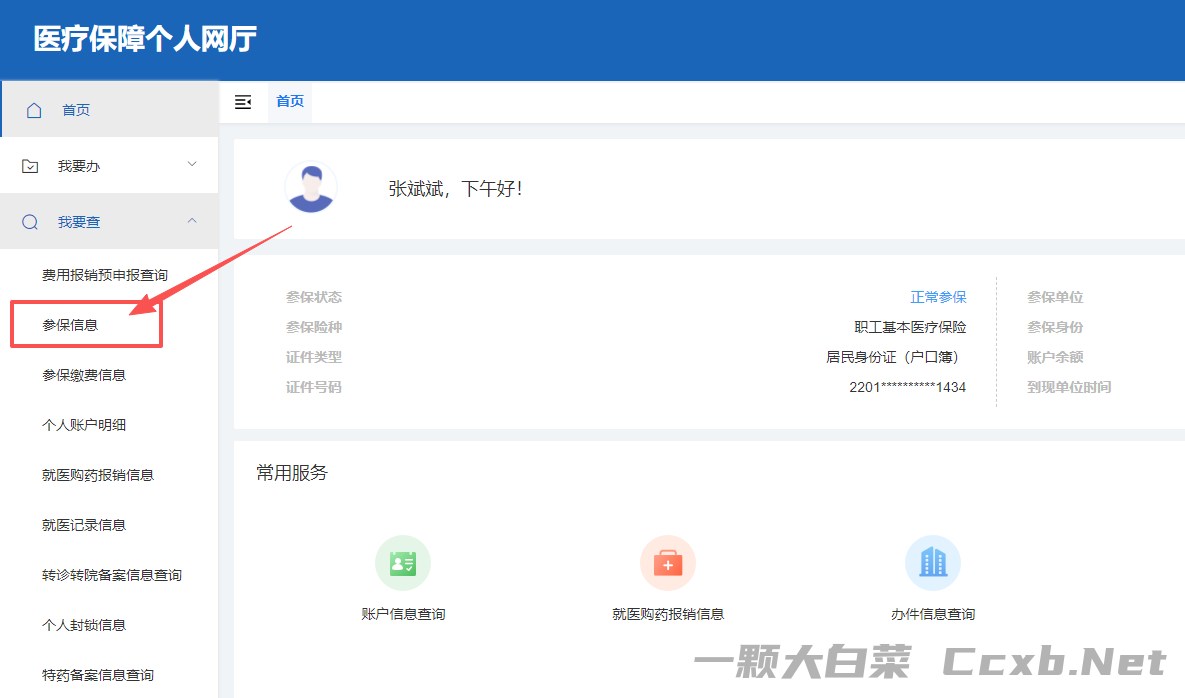
Task: Click the 医疗保障个人网厅 header title
Action: coord(145,40)
